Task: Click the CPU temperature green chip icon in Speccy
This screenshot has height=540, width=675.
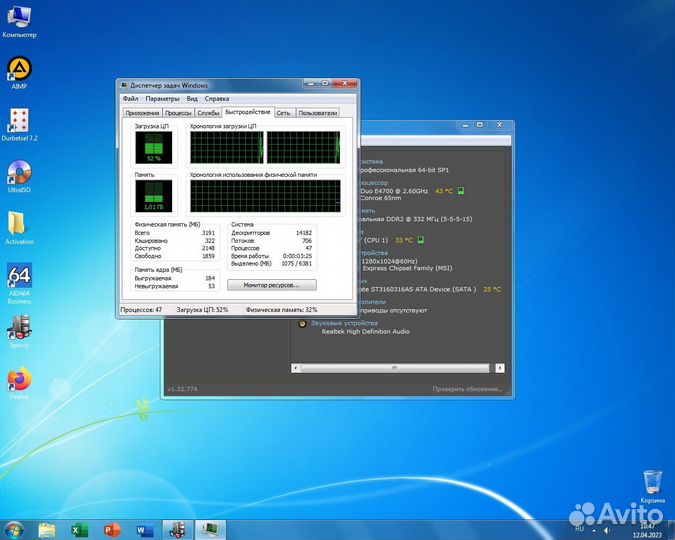Action: [x=461, y=191]
